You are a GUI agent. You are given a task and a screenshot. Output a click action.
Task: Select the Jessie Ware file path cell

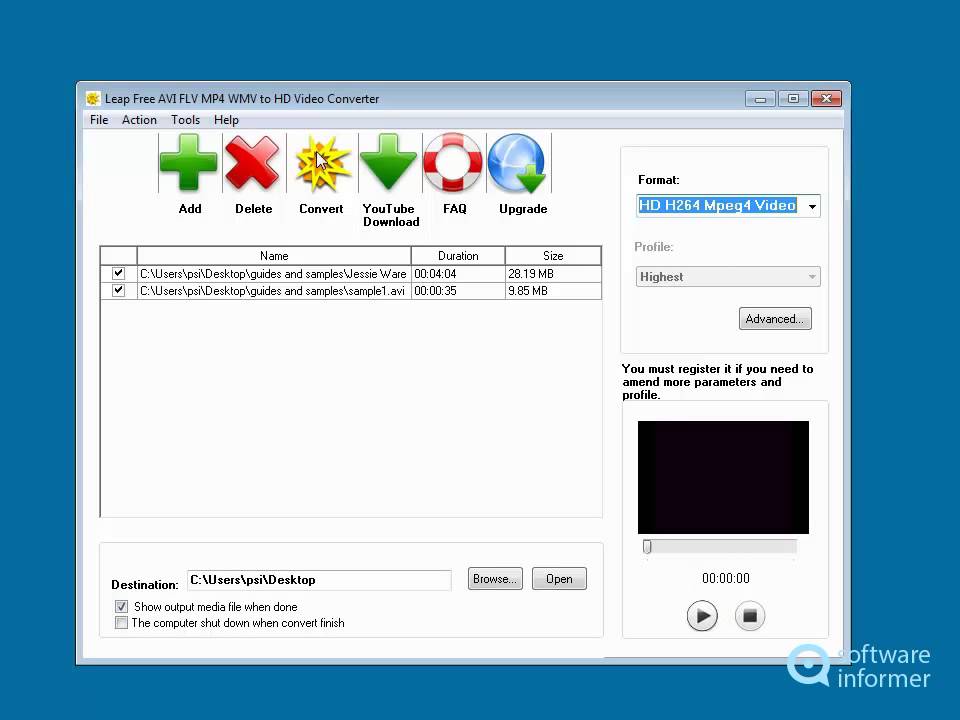tap(274, 274)
